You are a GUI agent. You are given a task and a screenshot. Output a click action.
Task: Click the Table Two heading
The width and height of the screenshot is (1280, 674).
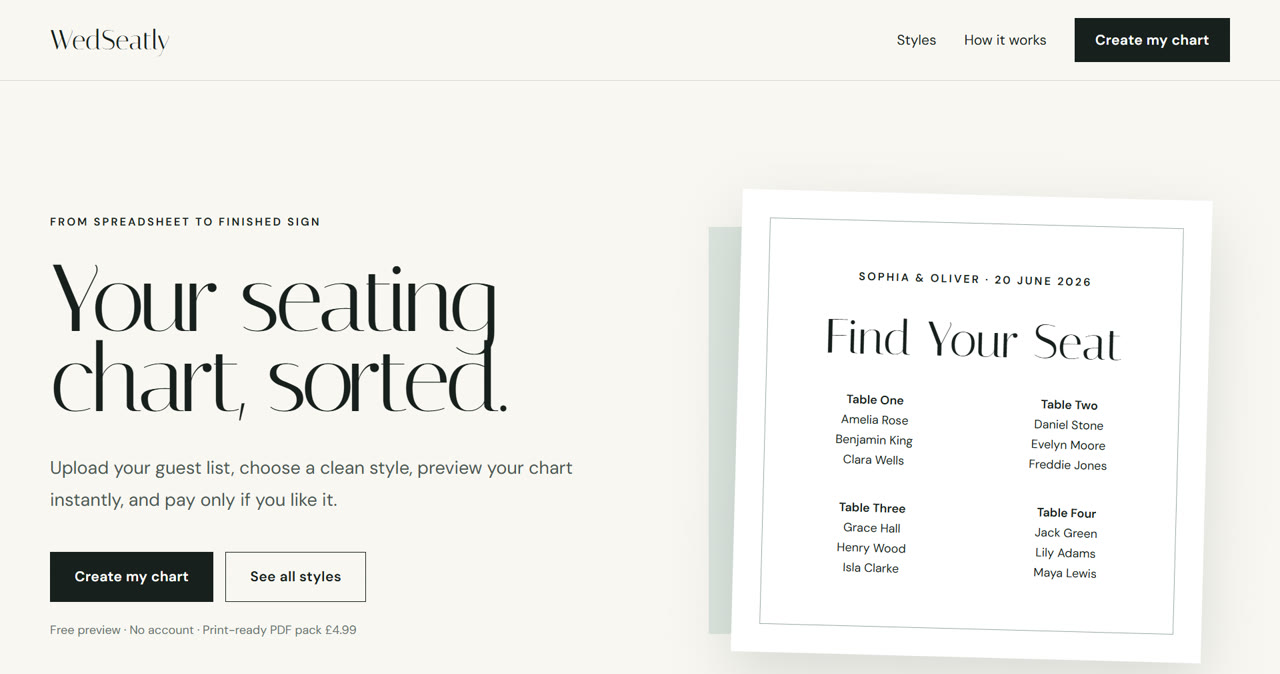tap(1069, 405)
